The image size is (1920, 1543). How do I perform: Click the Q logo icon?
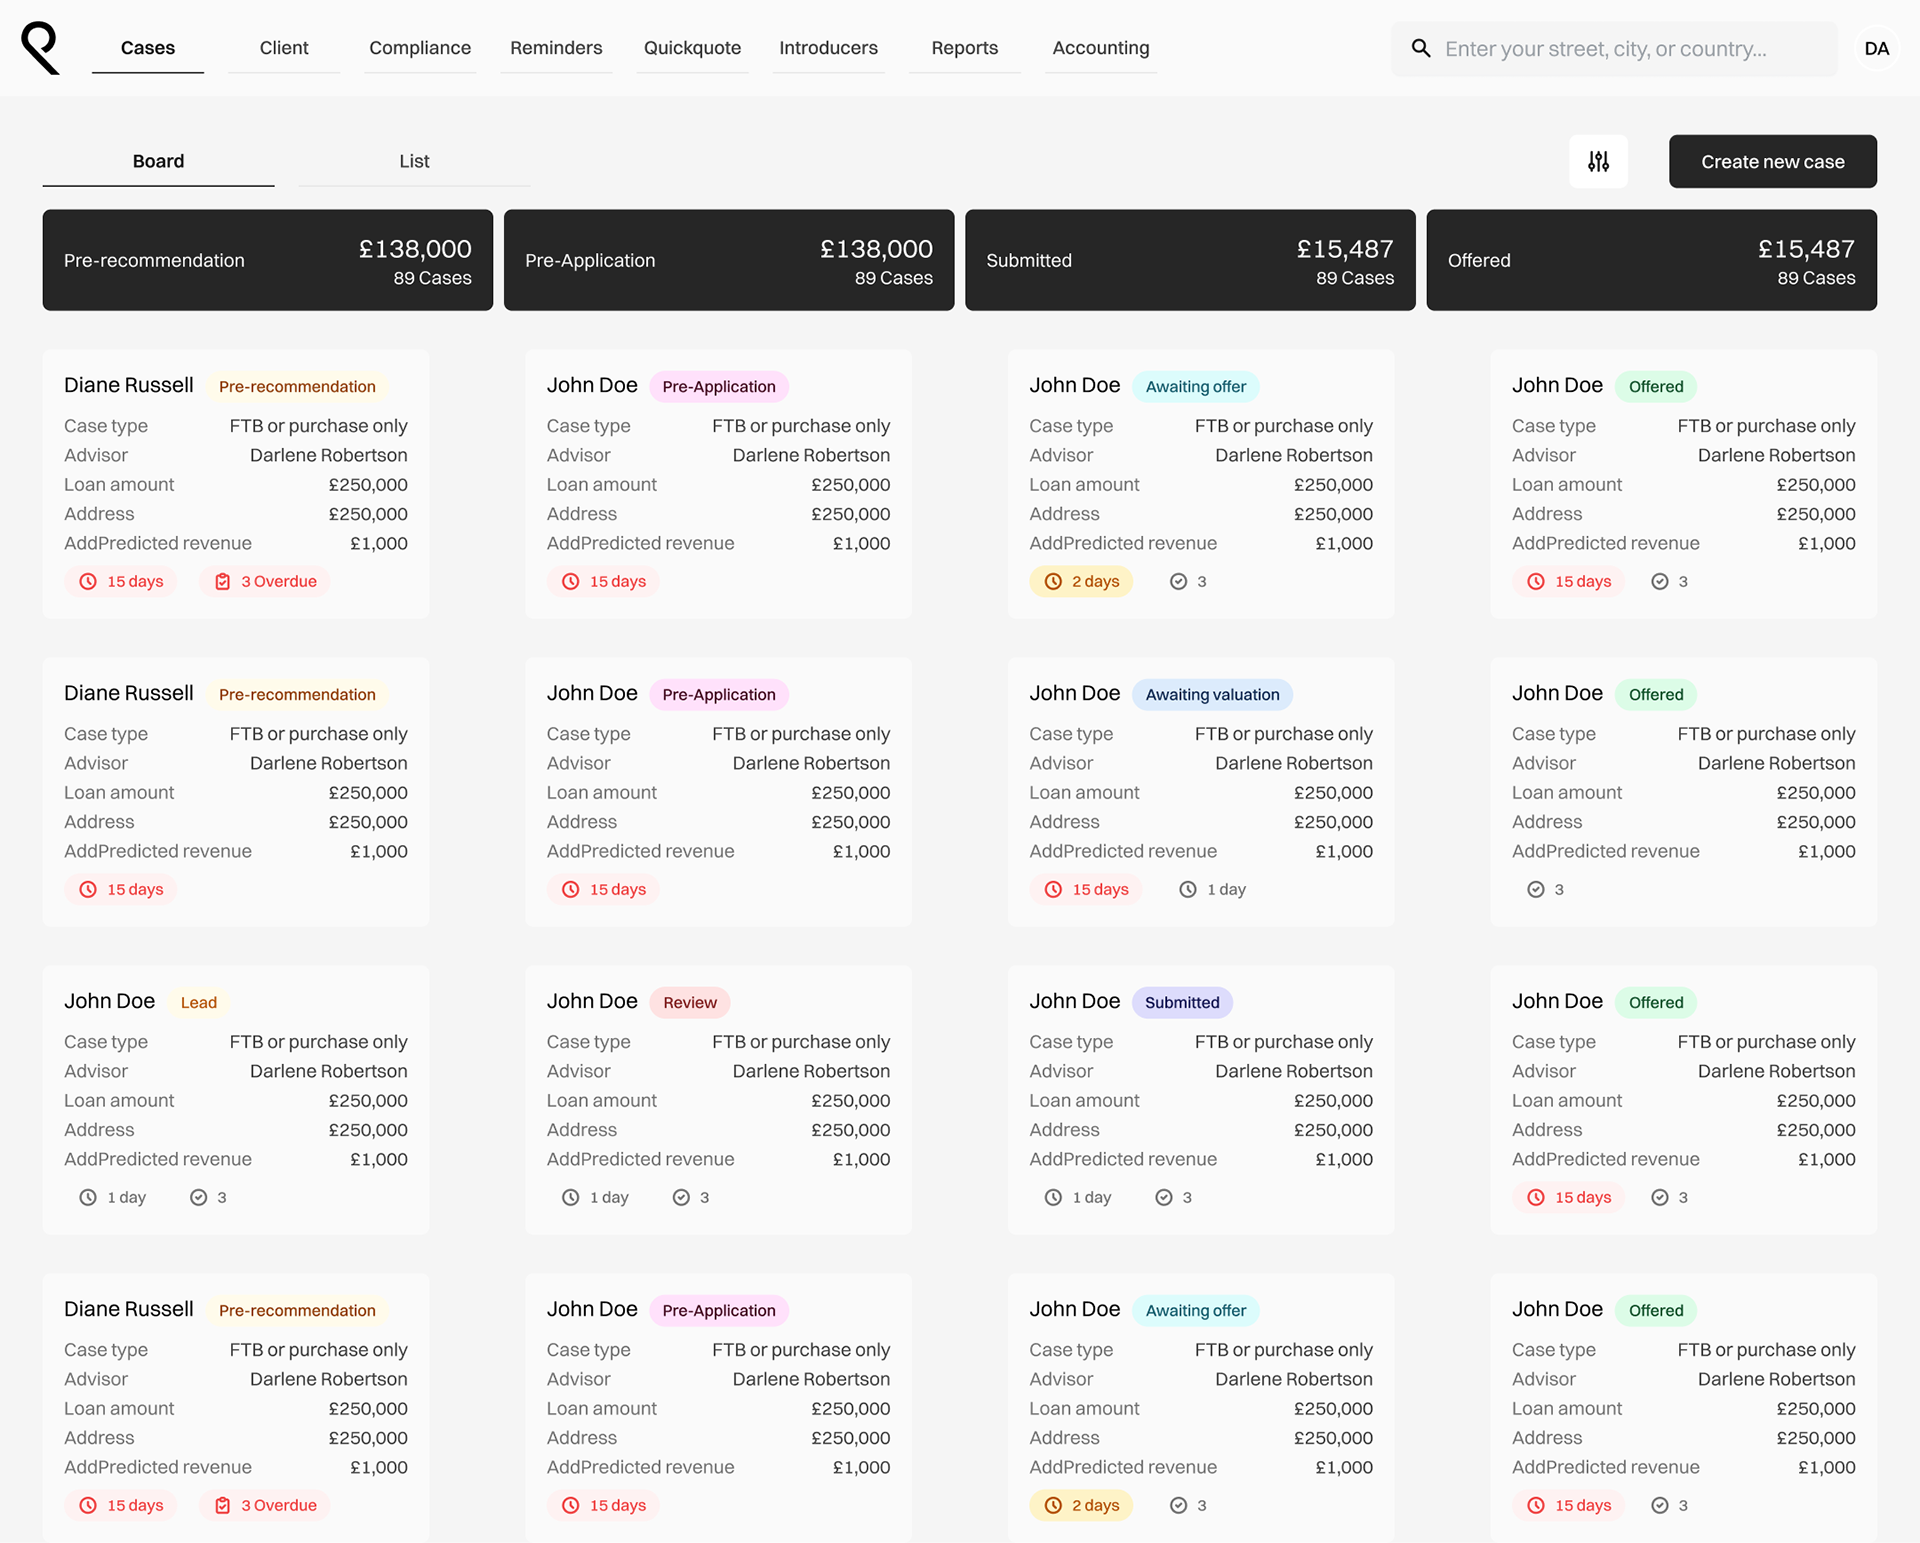(40, 48)
